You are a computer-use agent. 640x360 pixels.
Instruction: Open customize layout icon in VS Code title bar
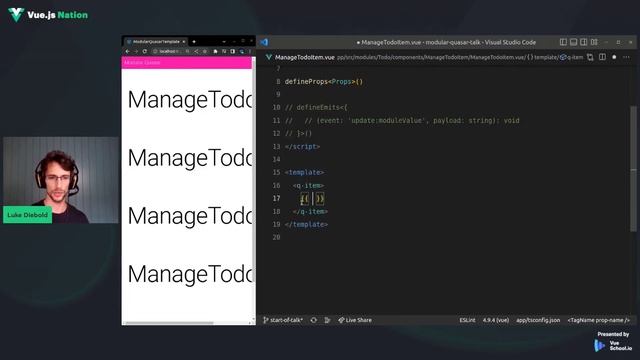594,42
